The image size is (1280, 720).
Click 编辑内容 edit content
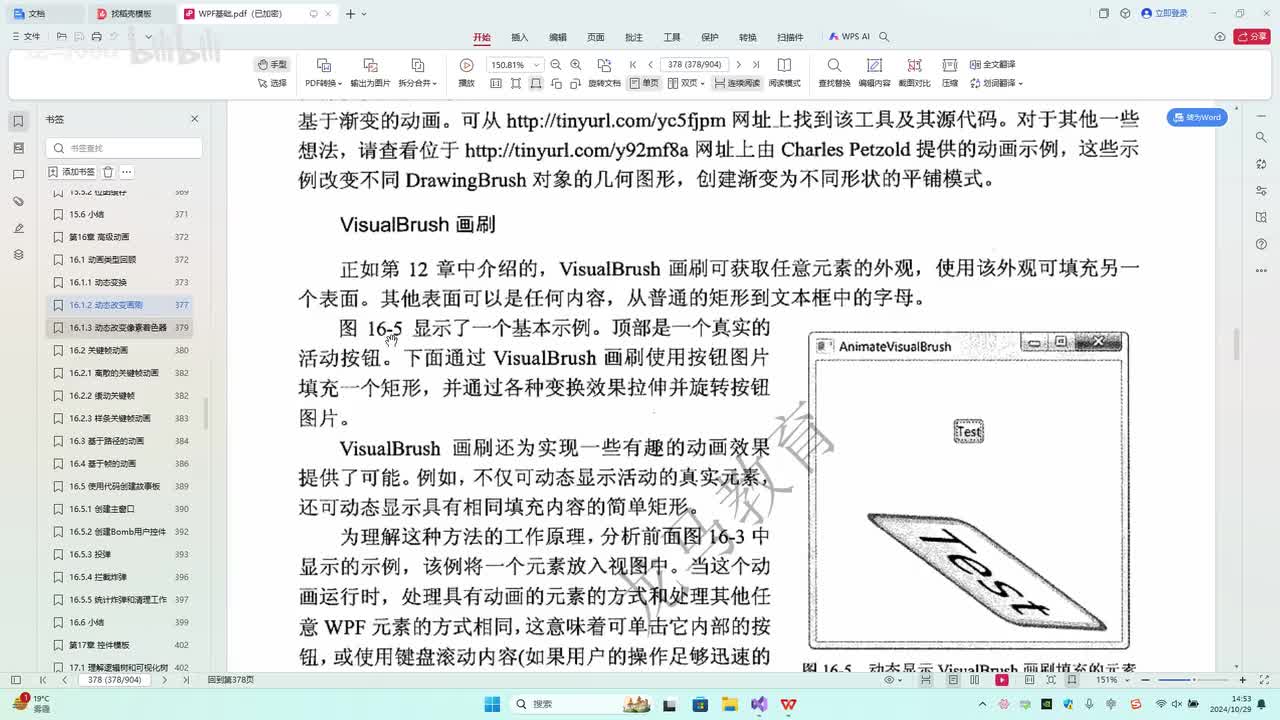[874, 73]
